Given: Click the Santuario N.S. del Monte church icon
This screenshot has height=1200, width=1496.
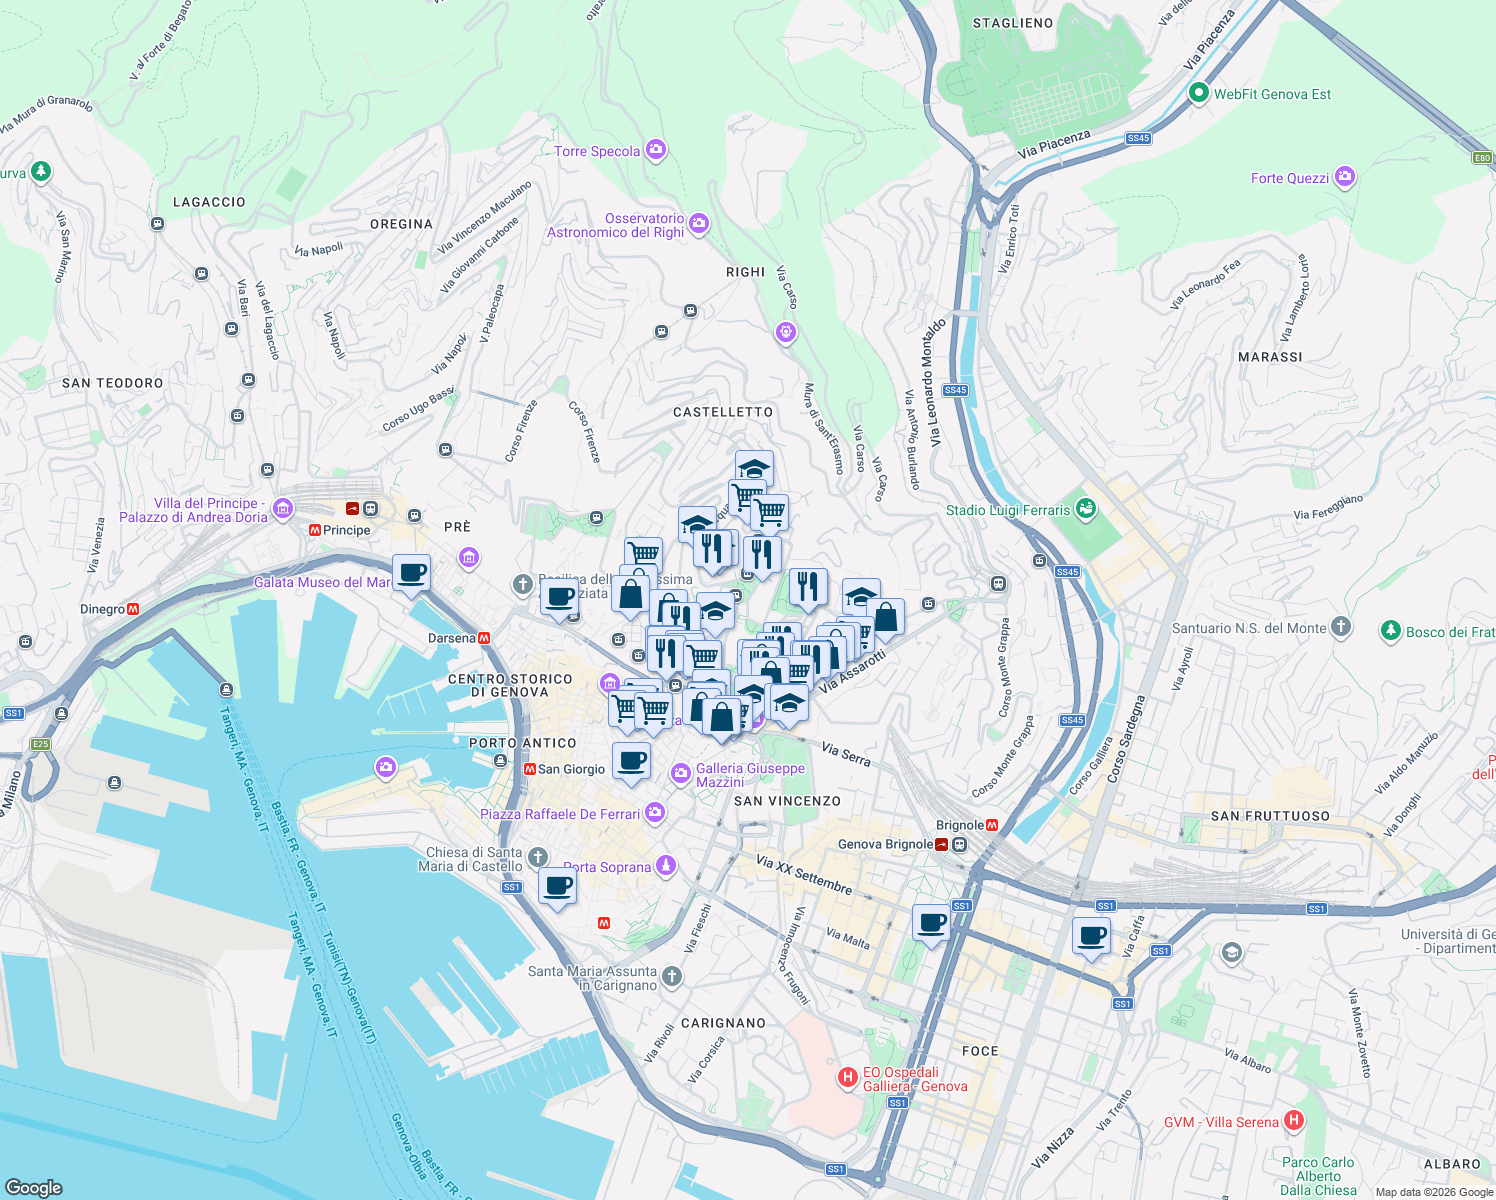Looking at the screenshot, I should [1341, 627].
